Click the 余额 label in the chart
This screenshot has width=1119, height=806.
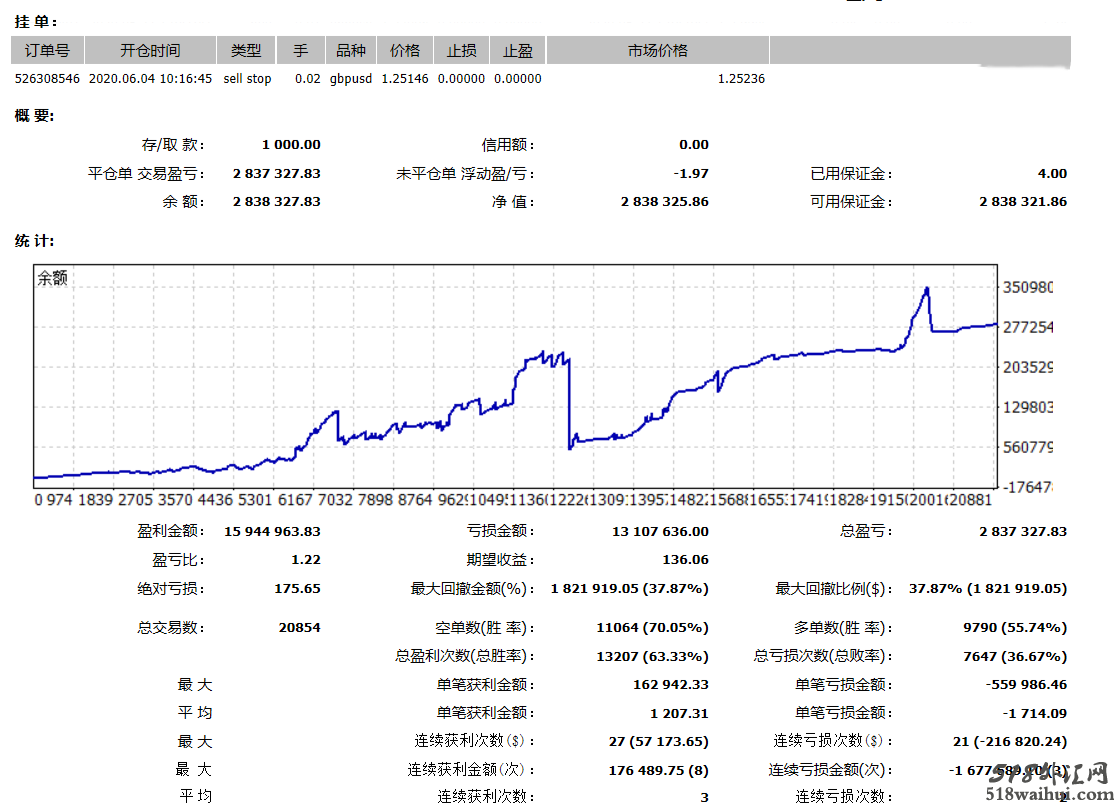53,278
